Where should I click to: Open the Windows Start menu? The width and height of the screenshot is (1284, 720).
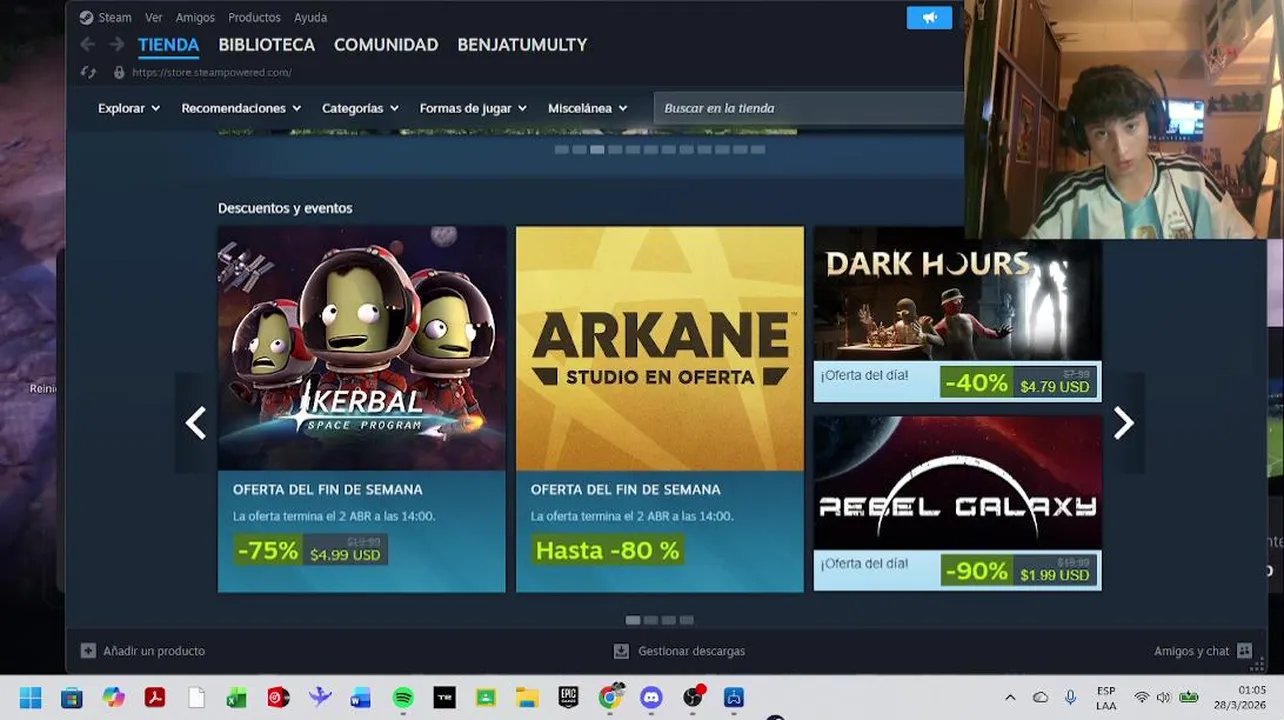(30, 698)
